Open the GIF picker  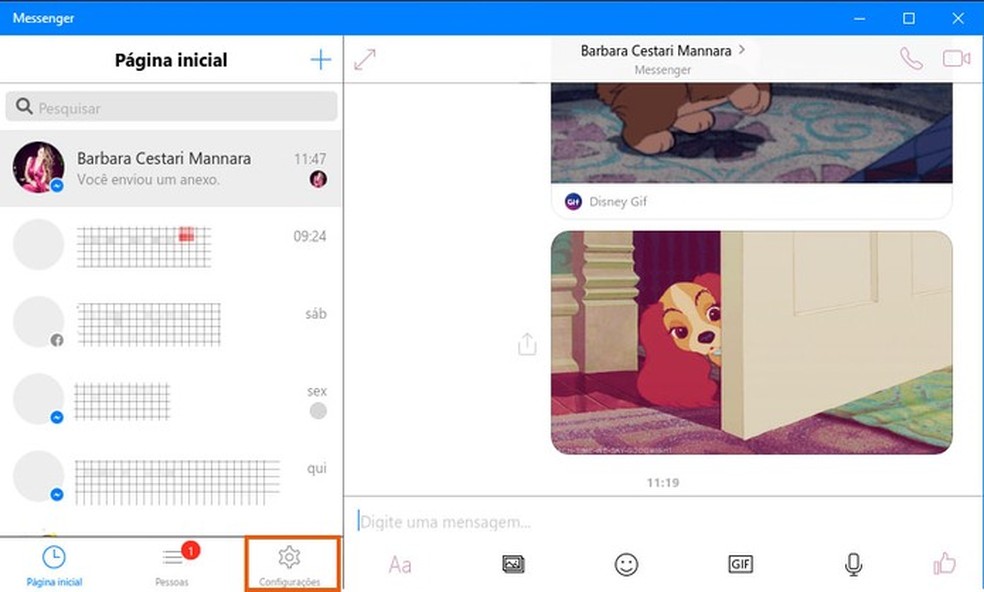740,564
